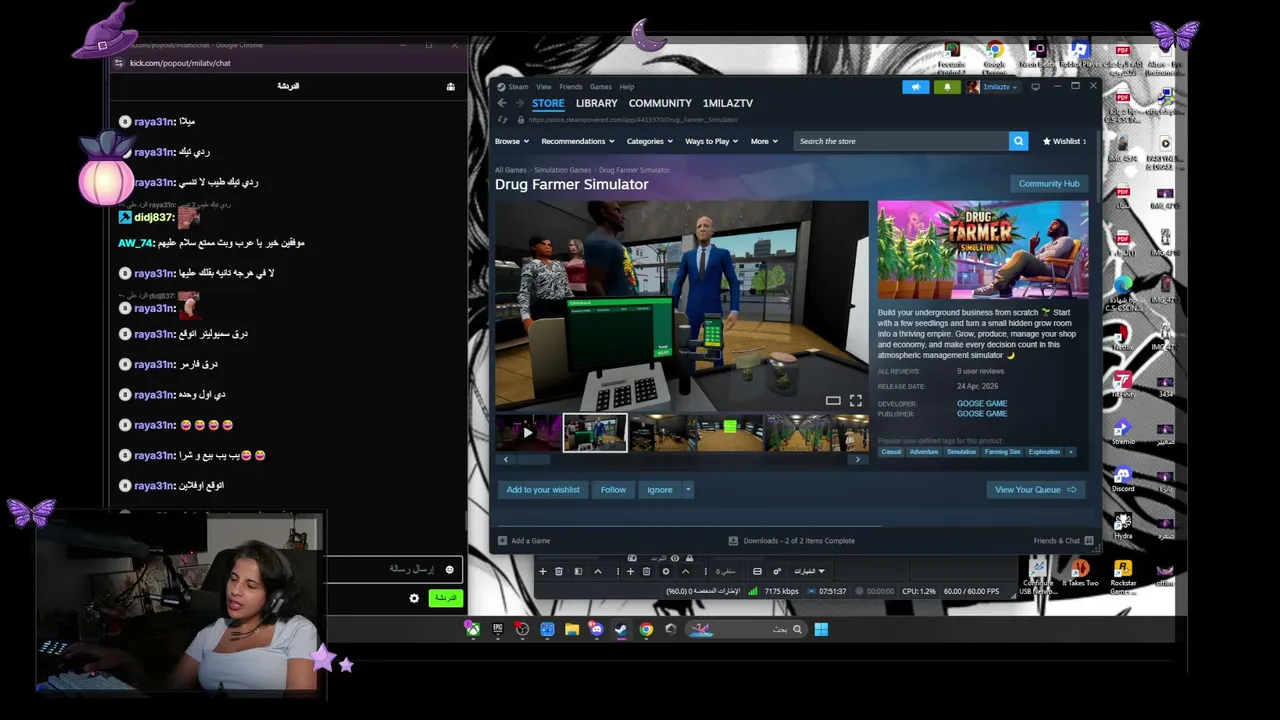Expand the More store menu
Image resolution: width=1280 pixels, height=720 pixels.
tap(764, 141)
